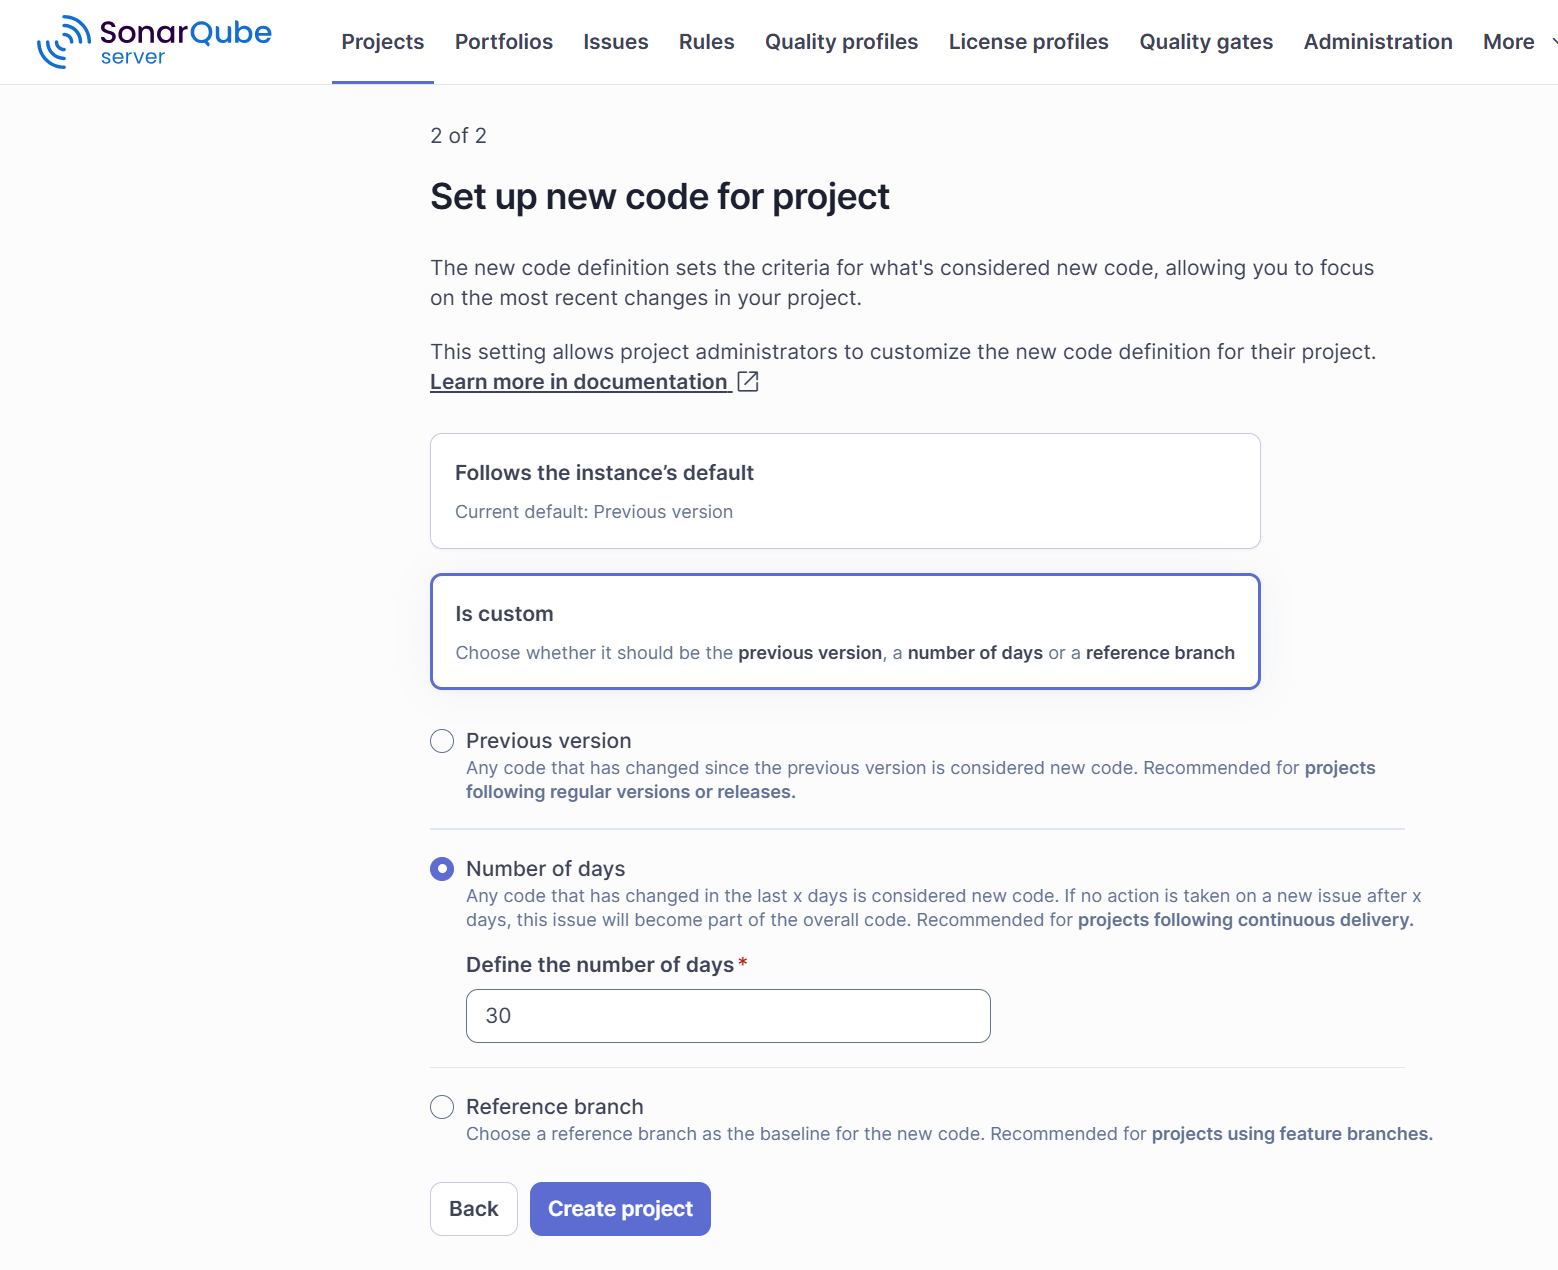Select the Is custom option card
Image resolution: width=1558 pixels, height=1270 pixels.
845,631
